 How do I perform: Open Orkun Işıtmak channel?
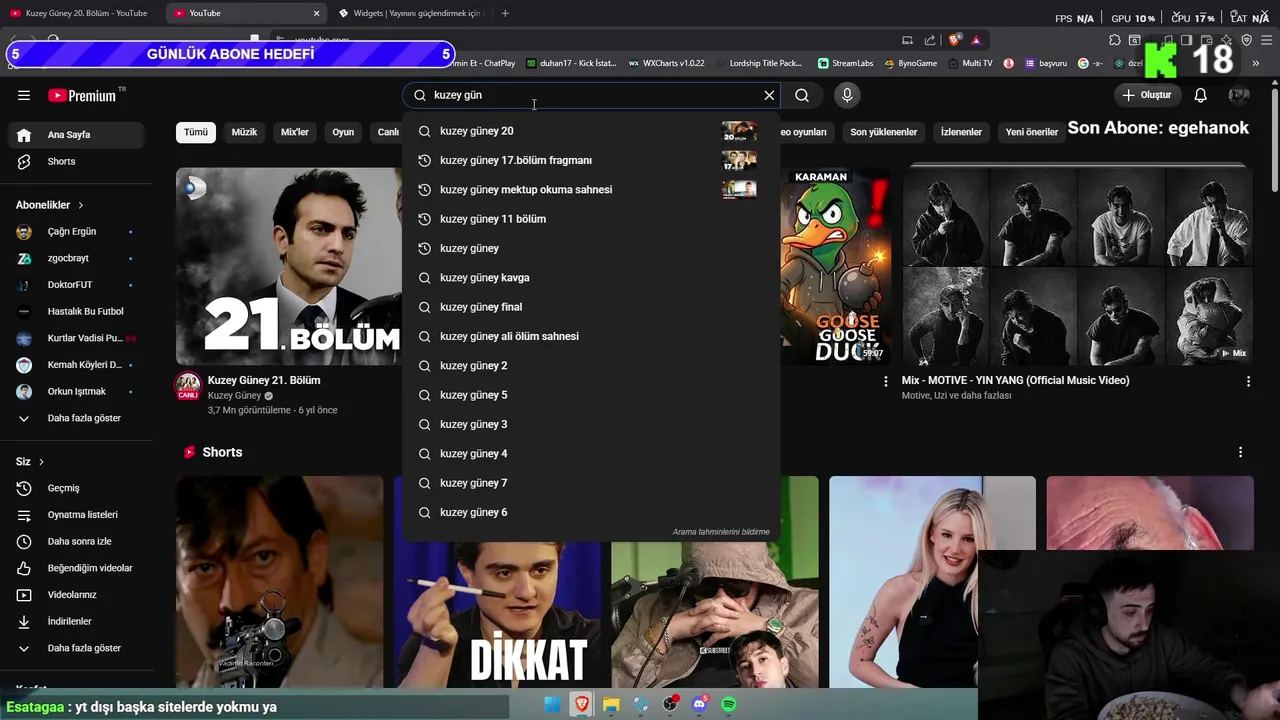(x=75, y=391)
